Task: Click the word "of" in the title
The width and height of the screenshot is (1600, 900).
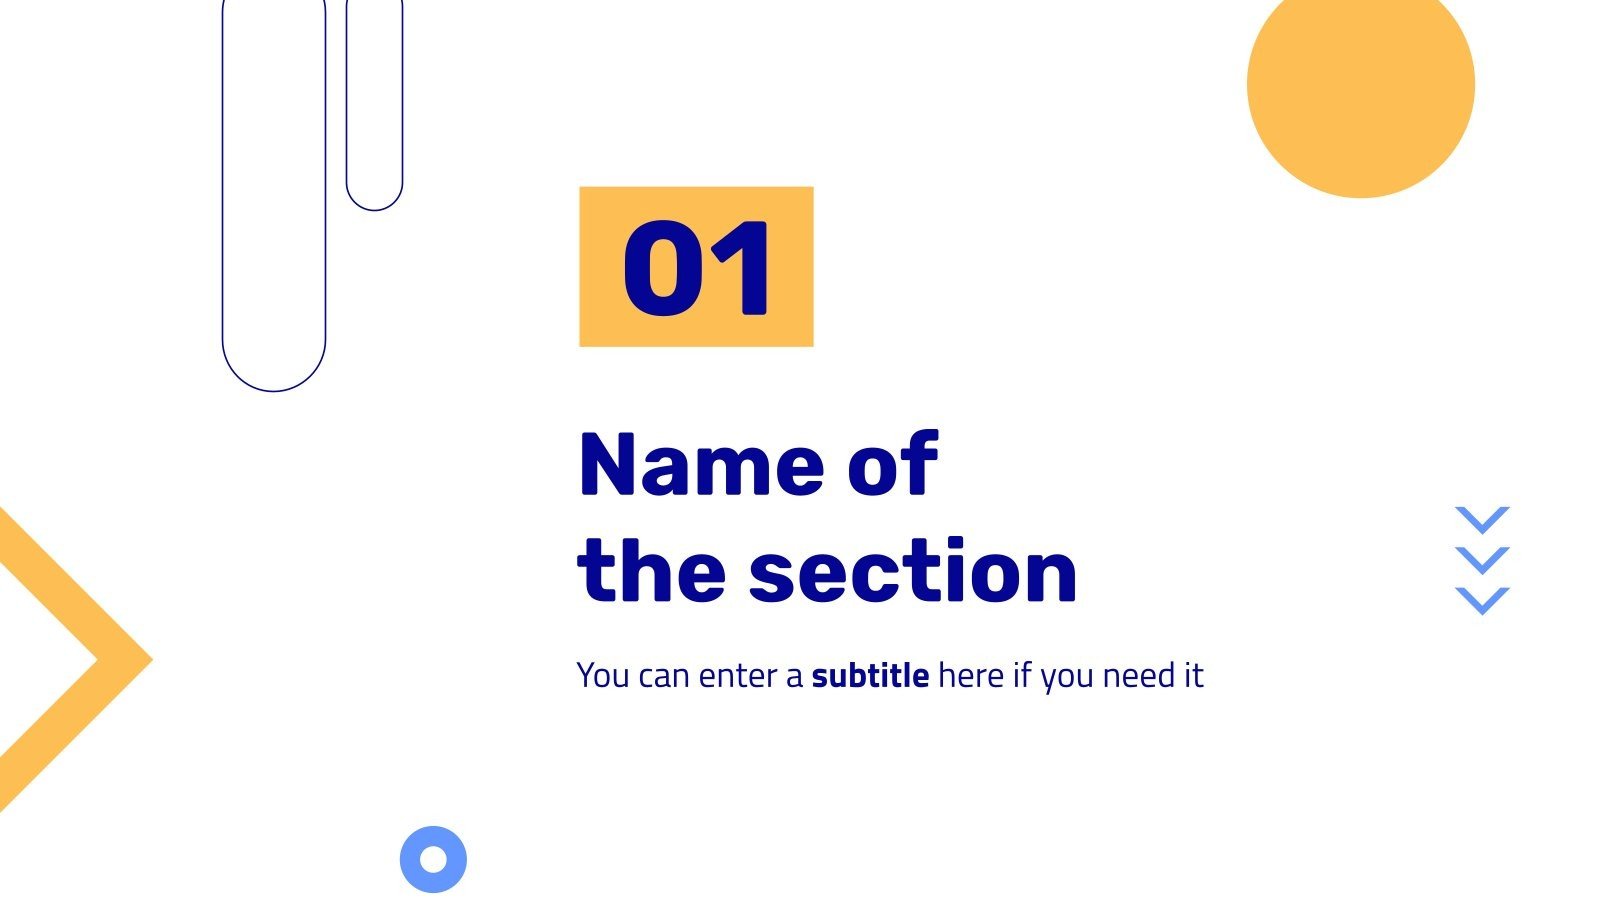Action: 893,465
